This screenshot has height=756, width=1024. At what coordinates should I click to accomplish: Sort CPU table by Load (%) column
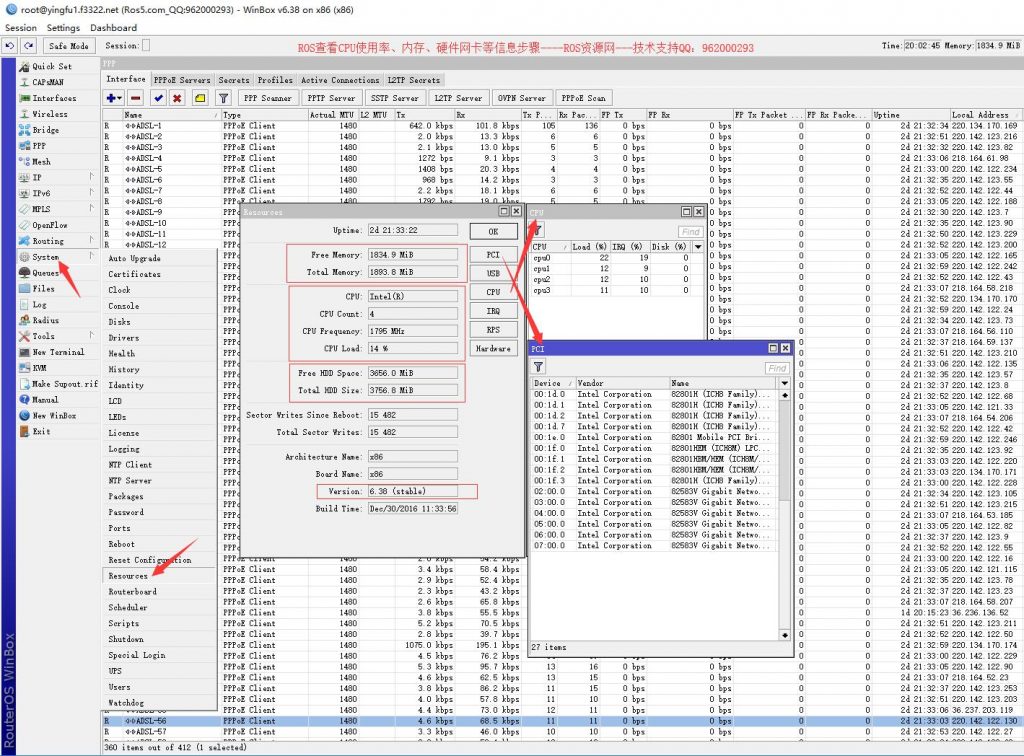click(x=589, y=247)
